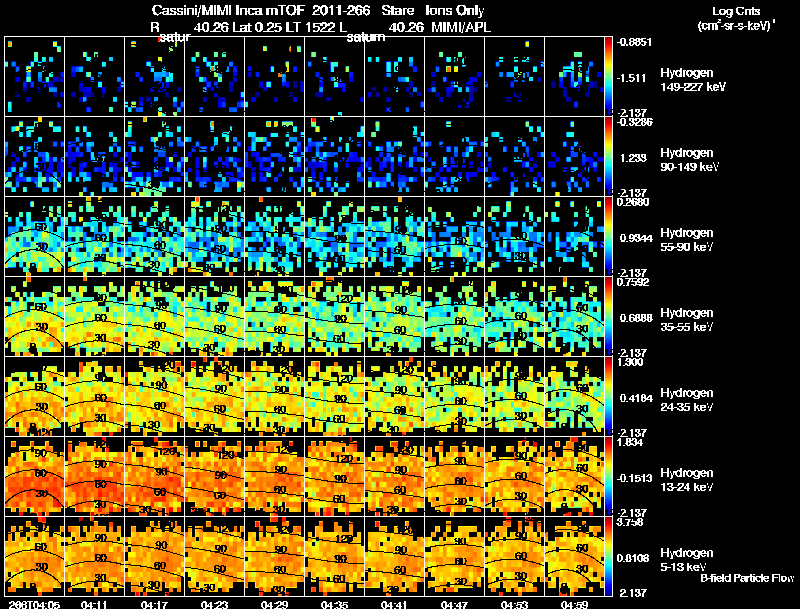Image resolution: width=800 pixels, height=609 pixels.
Task: Select the Hydrogen 149-227 keV panel at 04:29
Action: point(274,77)
